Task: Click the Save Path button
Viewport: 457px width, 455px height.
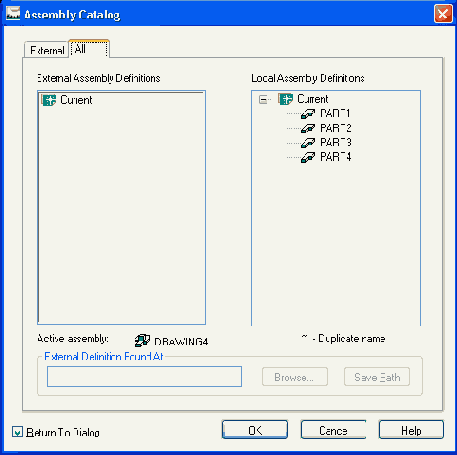Action: click(x=377, y=377)
